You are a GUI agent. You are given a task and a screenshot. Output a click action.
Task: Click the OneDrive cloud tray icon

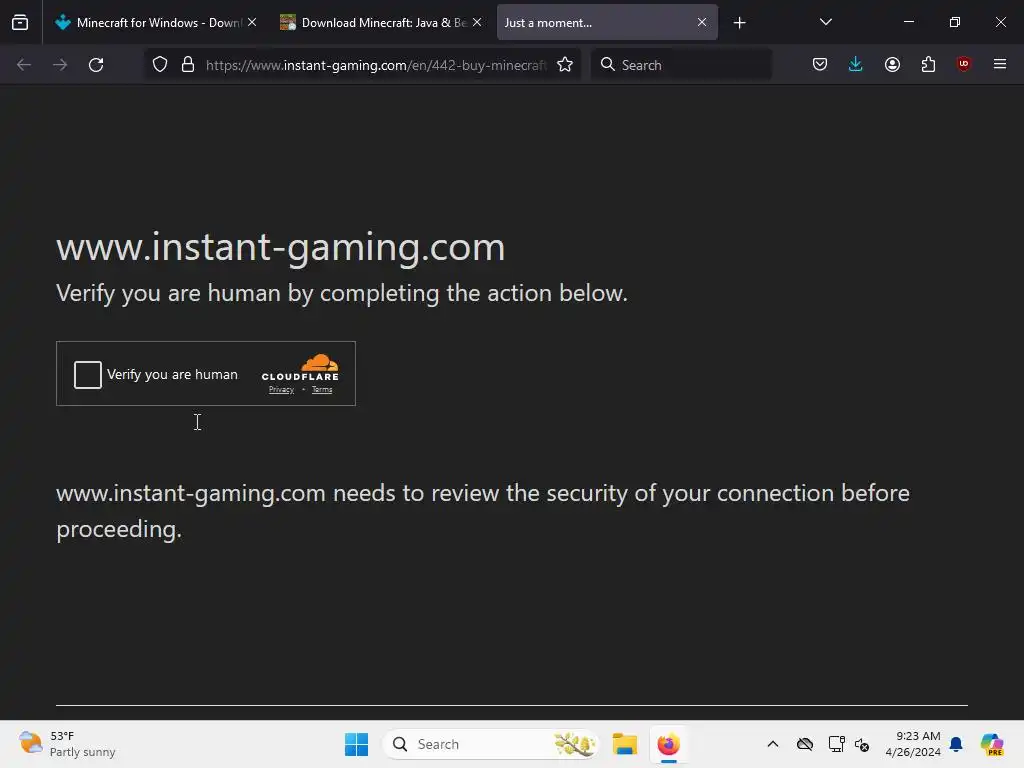click(x=805, y=744)
